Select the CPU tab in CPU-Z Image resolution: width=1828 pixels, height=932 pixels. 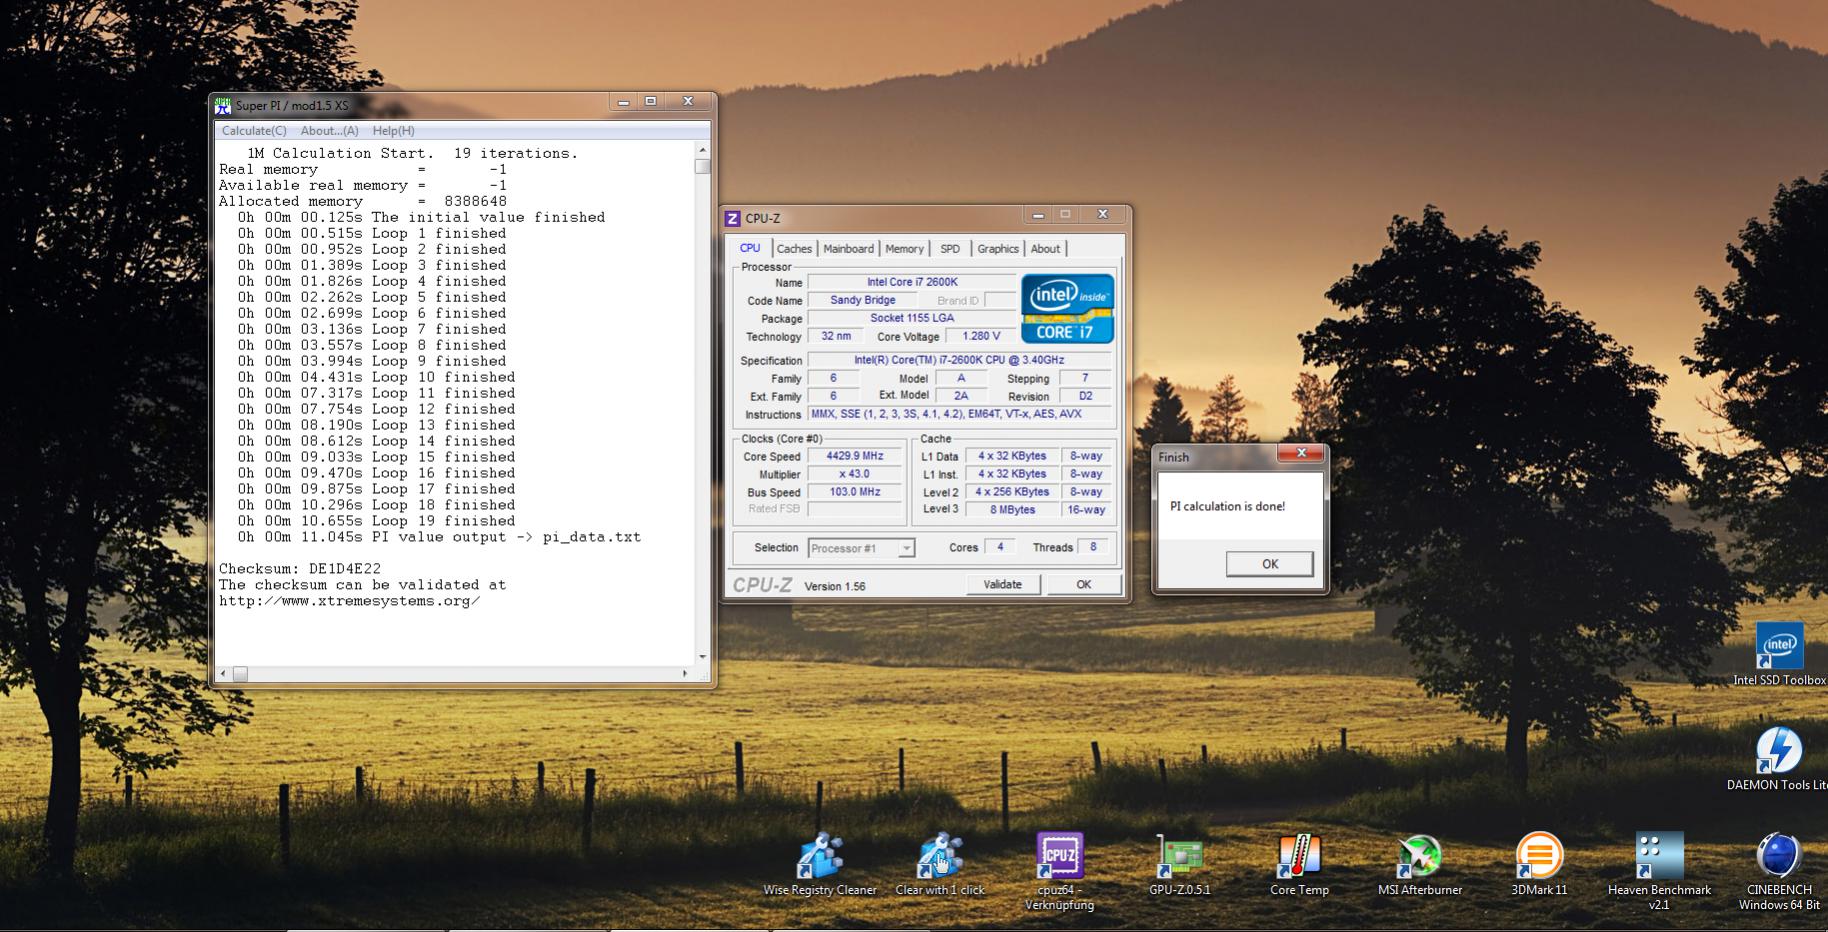point(750,248)
